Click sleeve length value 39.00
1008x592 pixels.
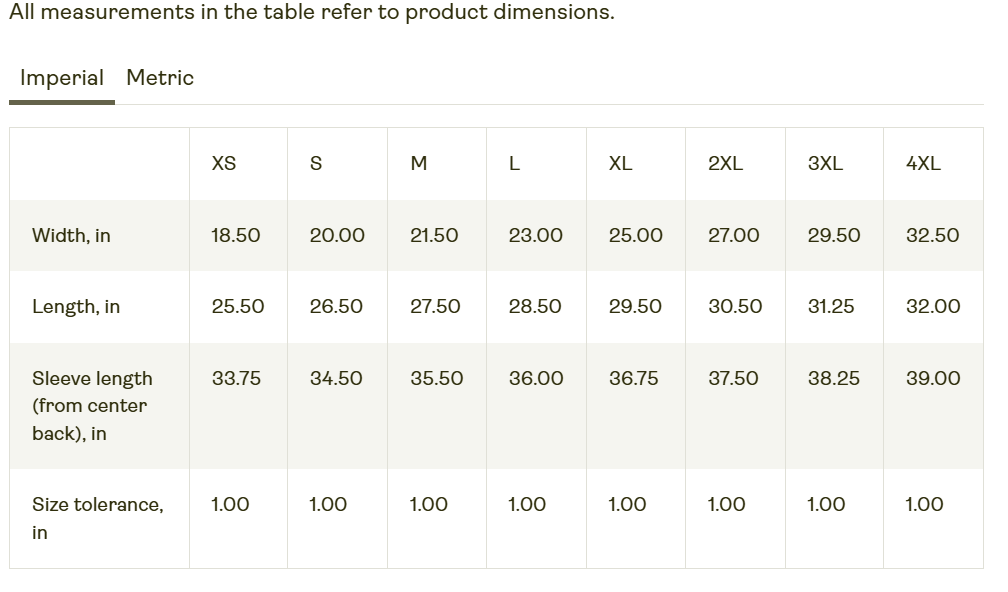tap(932, 379)
